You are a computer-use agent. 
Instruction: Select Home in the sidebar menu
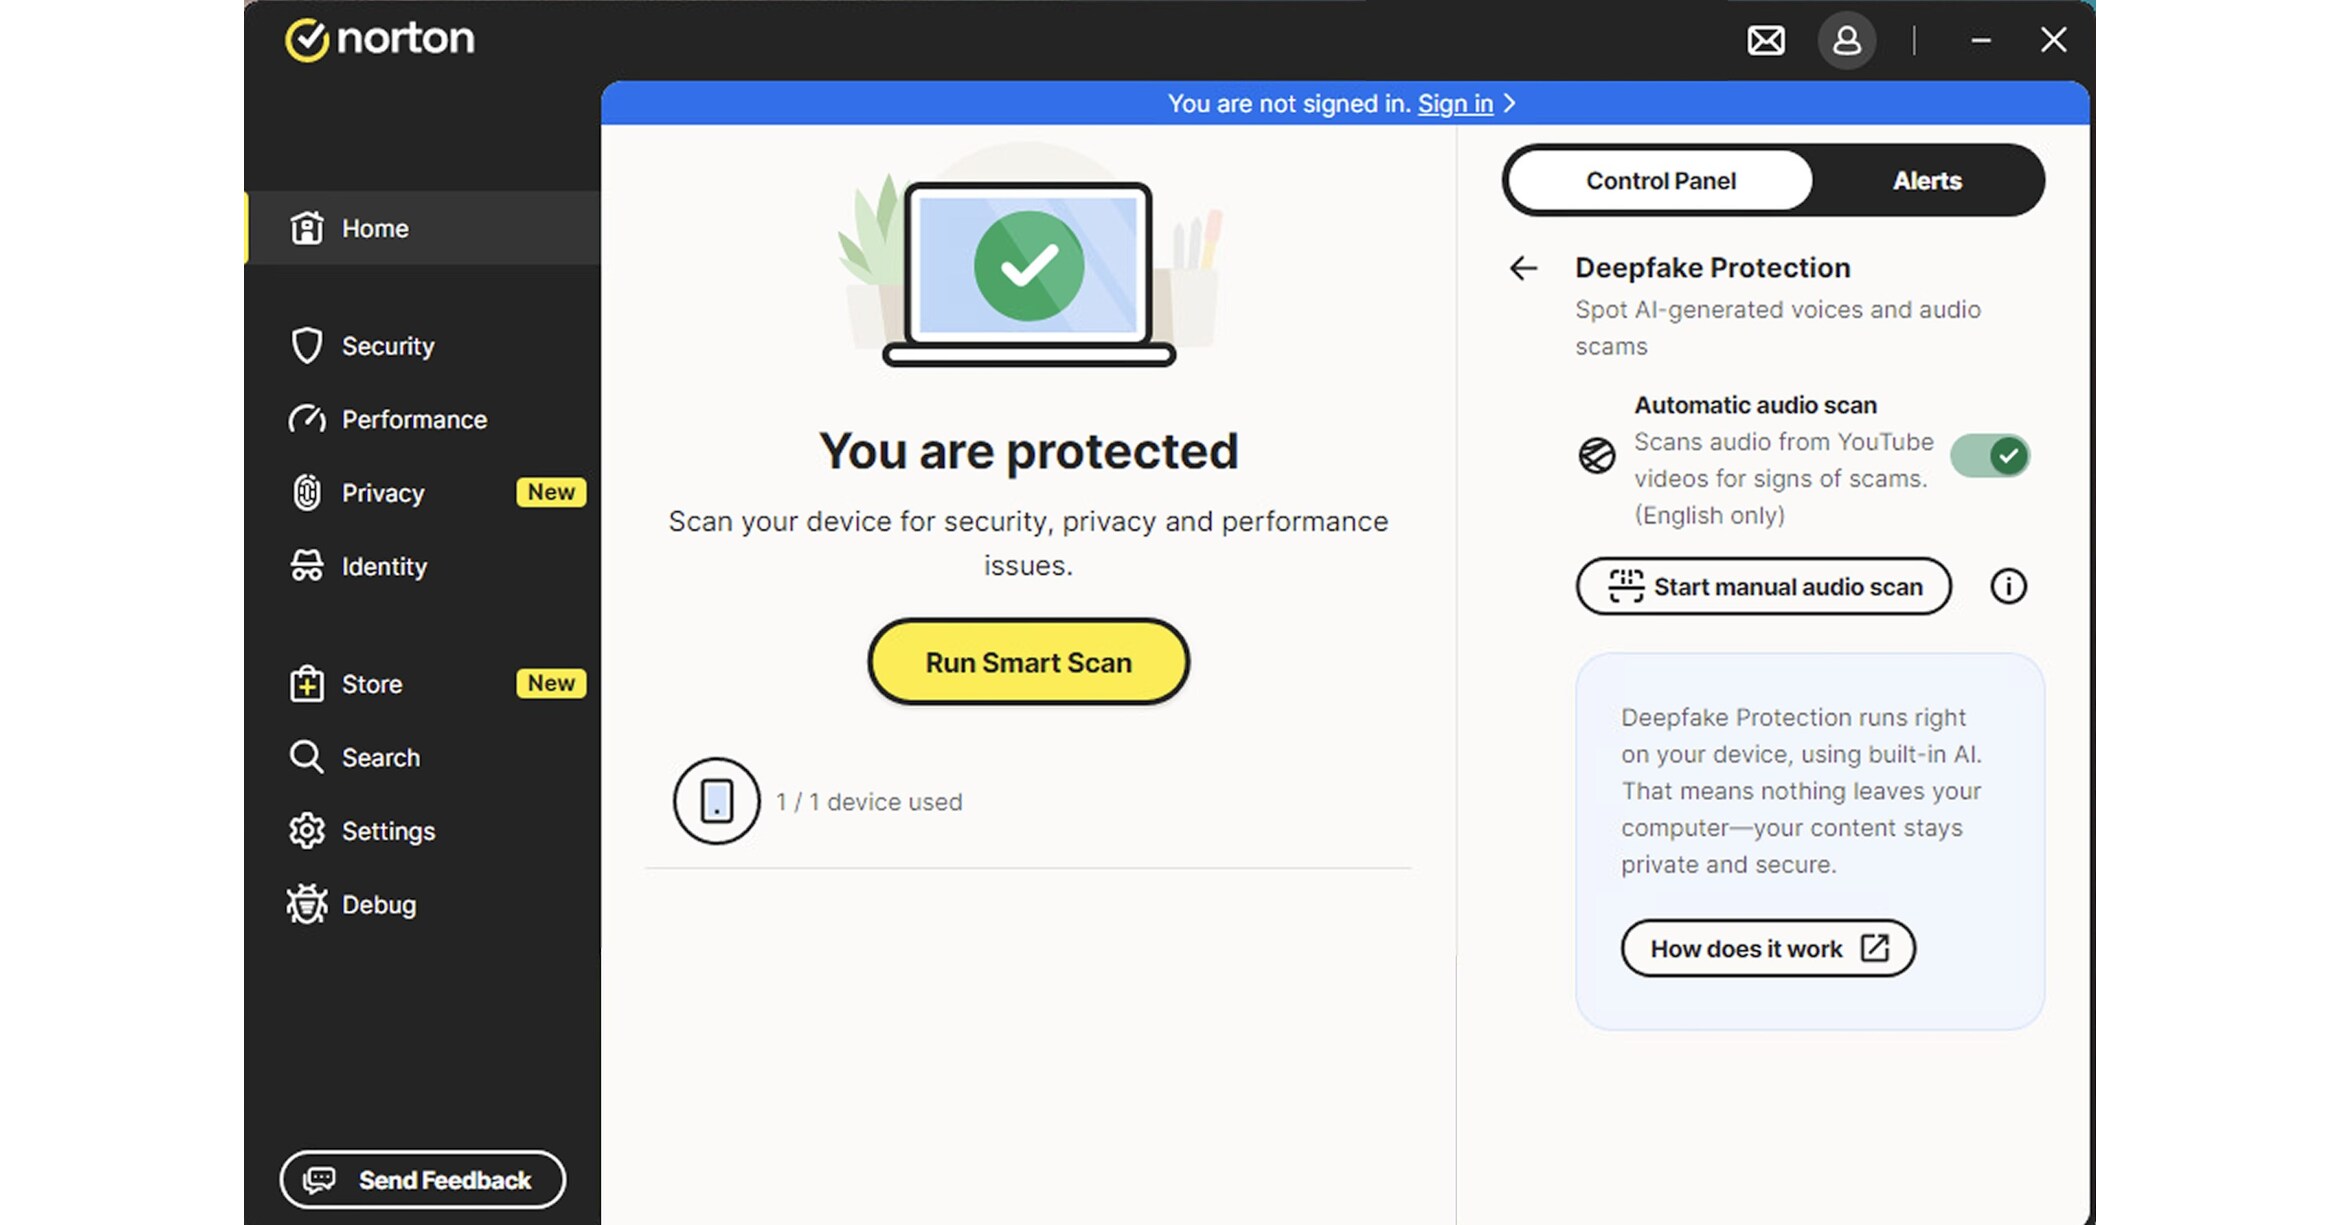click(x=423, y=228)
